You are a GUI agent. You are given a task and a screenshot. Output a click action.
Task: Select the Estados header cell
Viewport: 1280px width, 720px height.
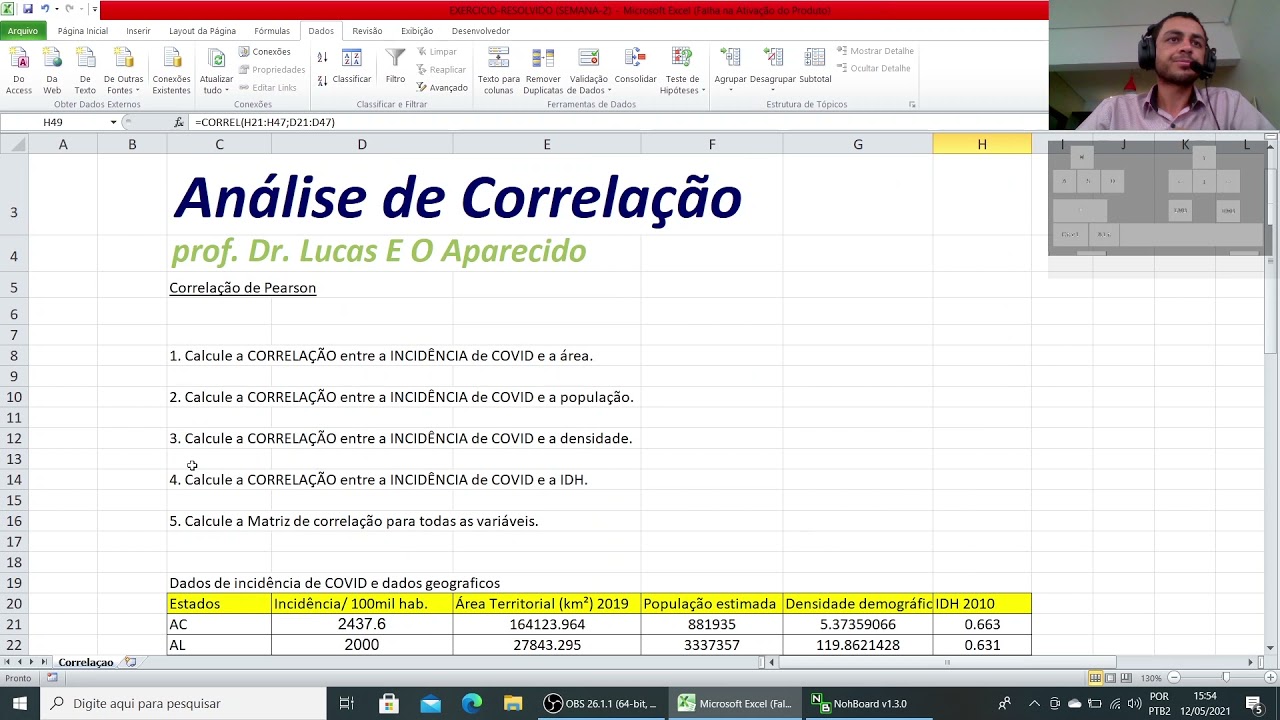point(219,604)
